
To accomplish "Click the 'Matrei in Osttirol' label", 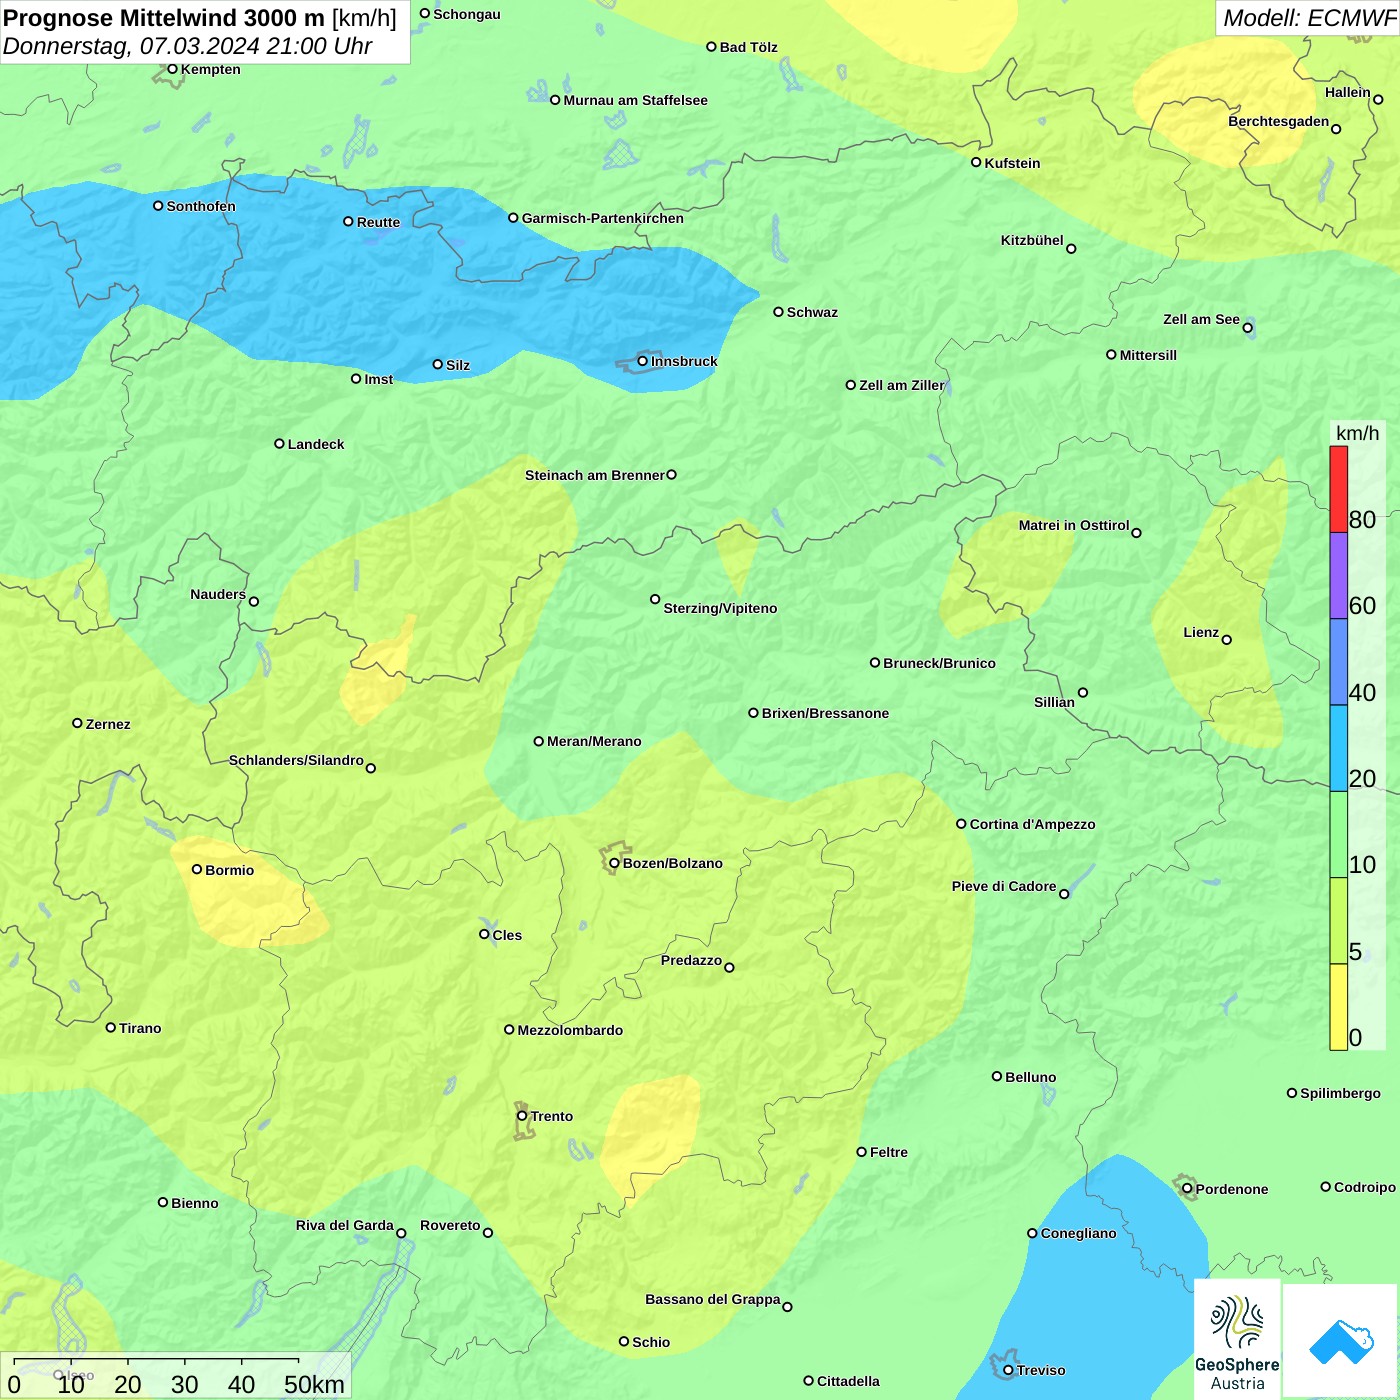I will click(x=1073, y=525).
